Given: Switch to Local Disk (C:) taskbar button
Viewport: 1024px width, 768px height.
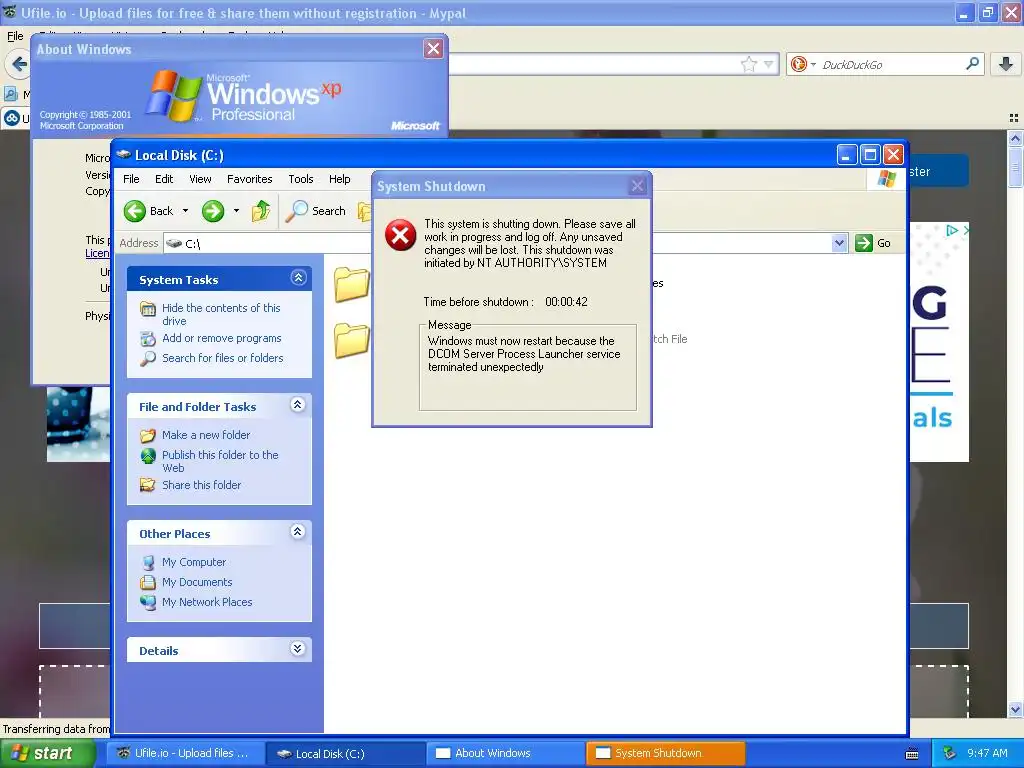Looking at the screenshot, I should coord(346,754).
